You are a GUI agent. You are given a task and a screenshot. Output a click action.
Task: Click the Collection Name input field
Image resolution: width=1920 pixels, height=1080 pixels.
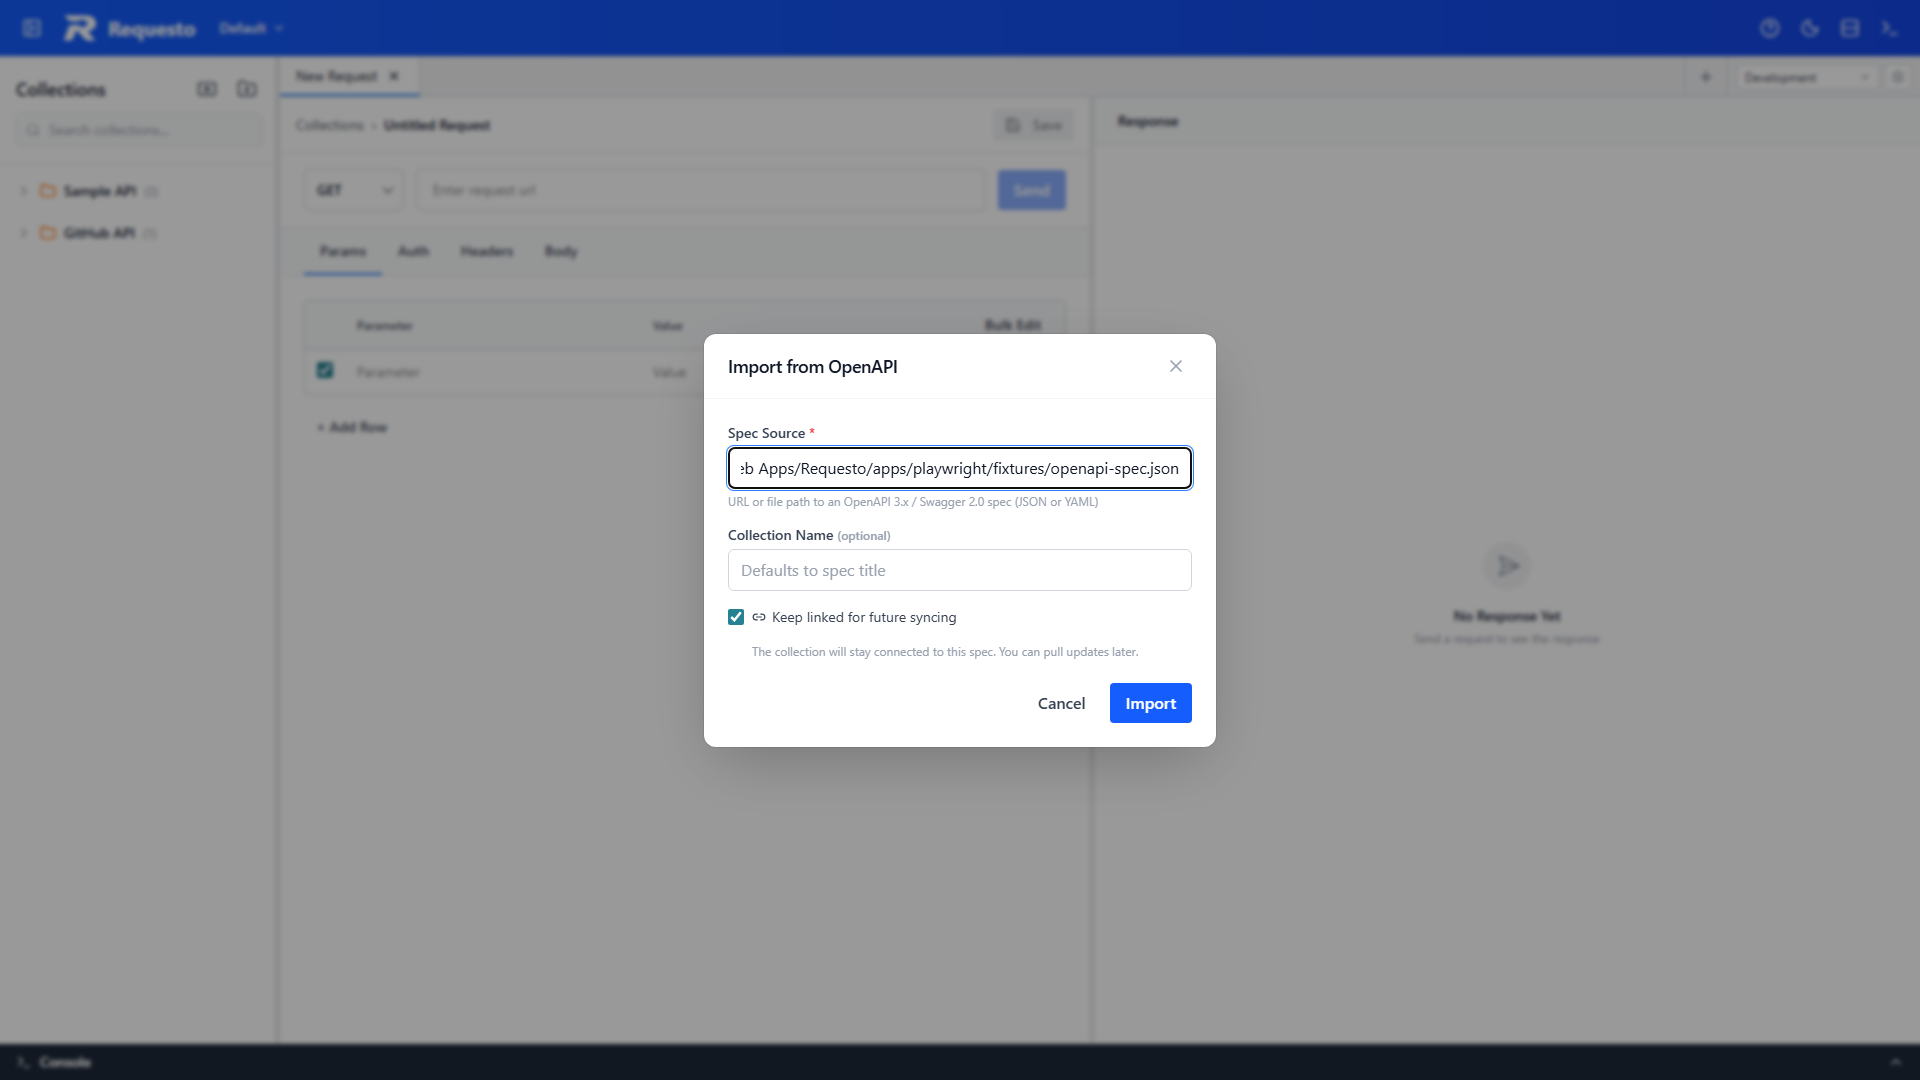[x=959, y=570]
